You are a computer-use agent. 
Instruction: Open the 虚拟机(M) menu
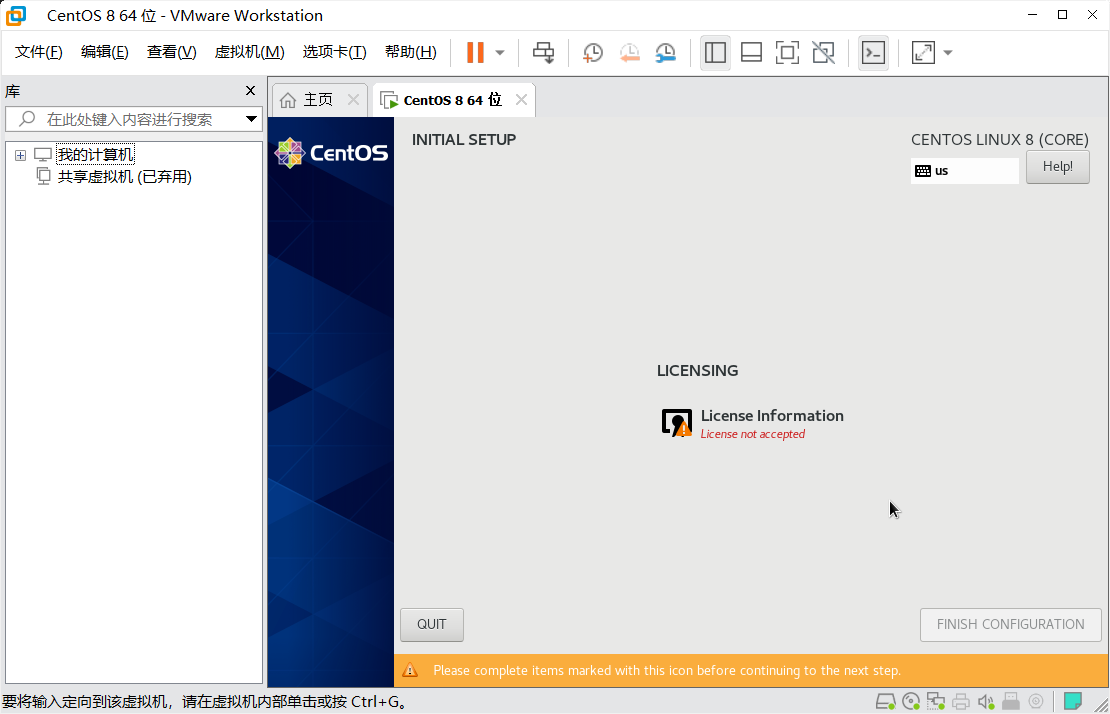coord(249,52)
